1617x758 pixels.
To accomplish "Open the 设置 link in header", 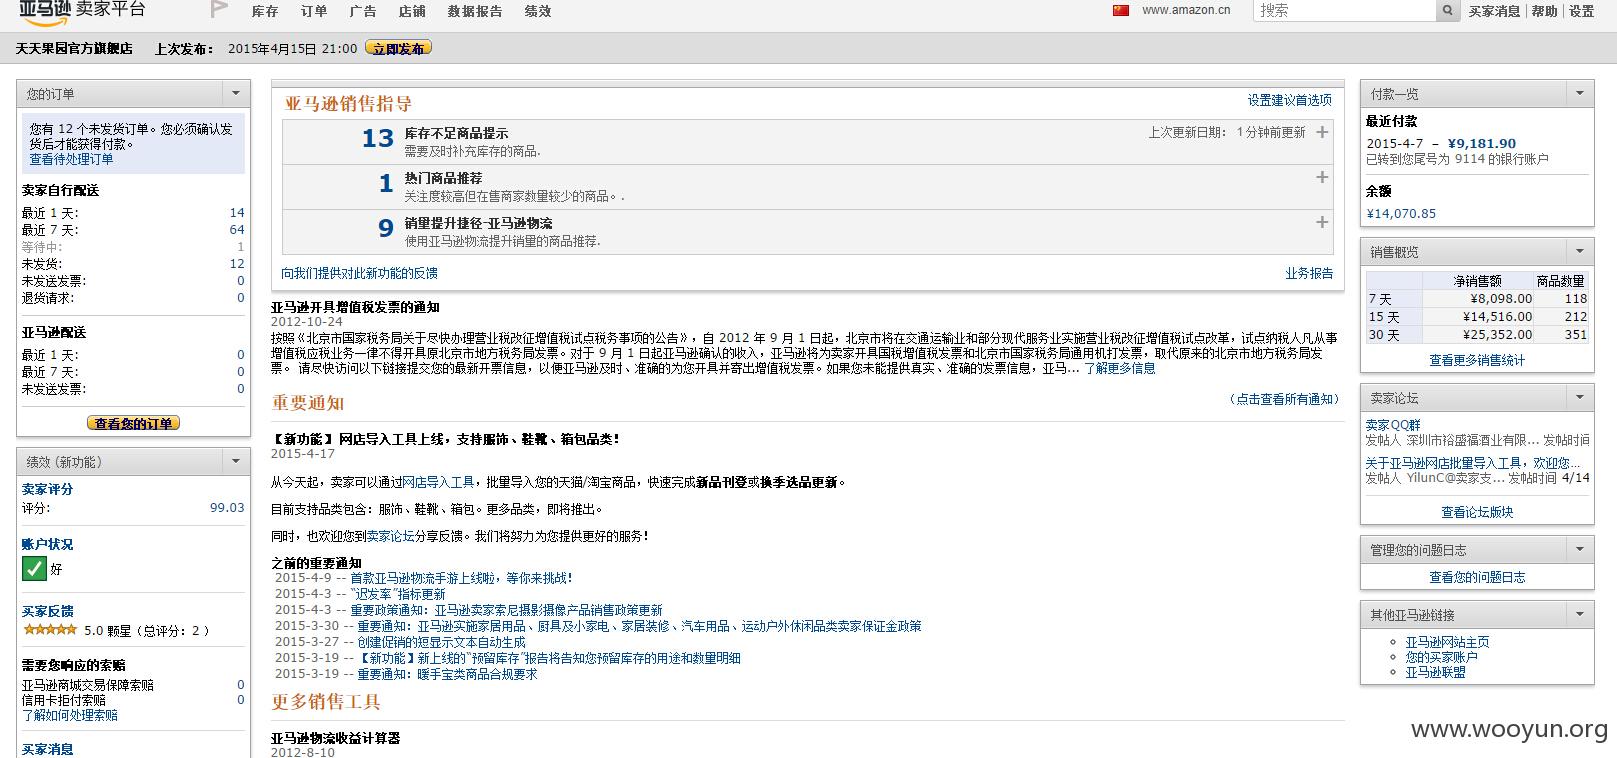I will pos(1582,11).
